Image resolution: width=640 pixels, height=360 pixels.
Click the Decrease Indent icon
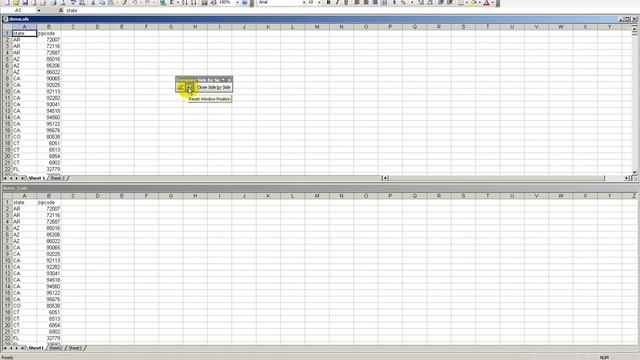pyautogui.click(x=441, y=2)
